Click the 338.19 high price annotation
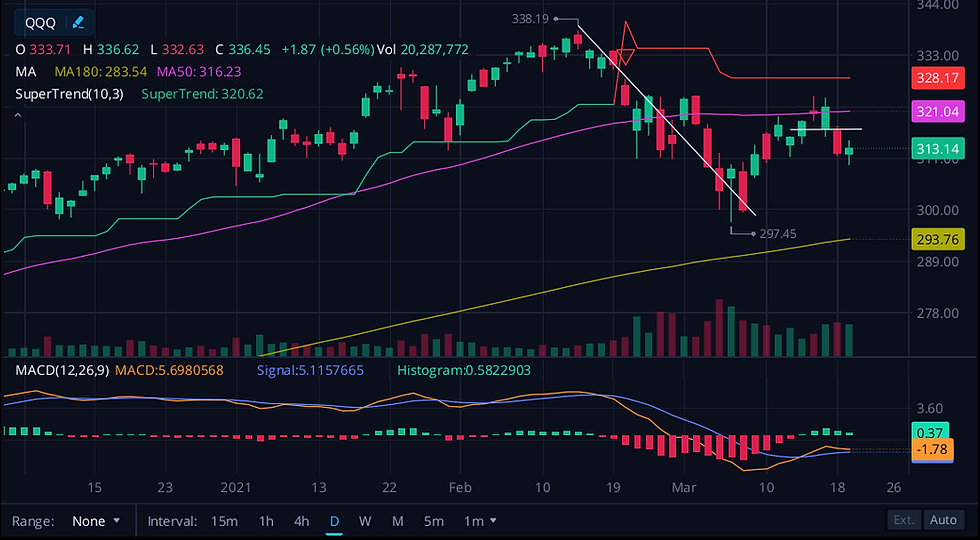Image resolution: width=980 pixels, height=540 pixels. coord(530,19)
